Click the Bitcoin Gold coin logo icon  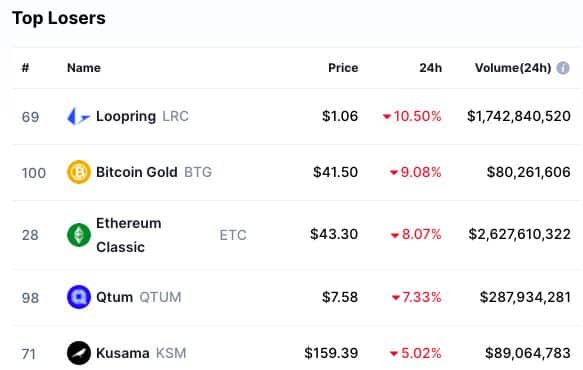(78, 172)
